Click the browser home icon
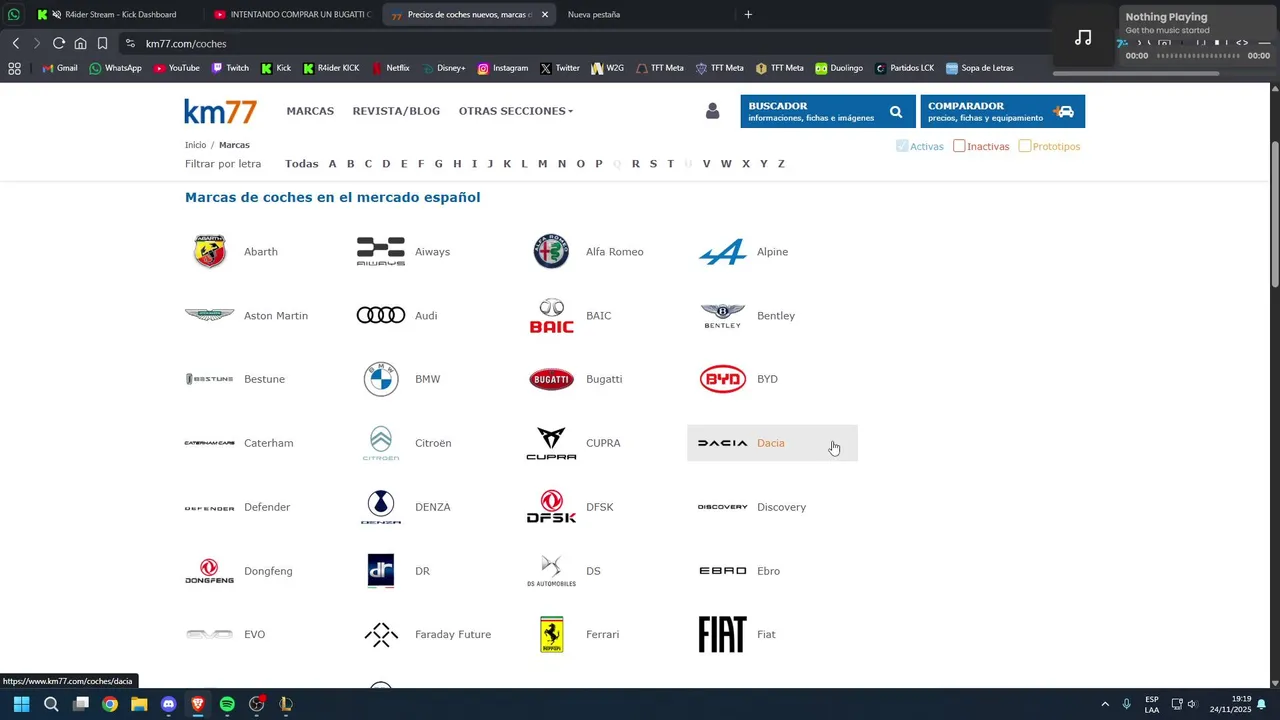 (81, 43)
